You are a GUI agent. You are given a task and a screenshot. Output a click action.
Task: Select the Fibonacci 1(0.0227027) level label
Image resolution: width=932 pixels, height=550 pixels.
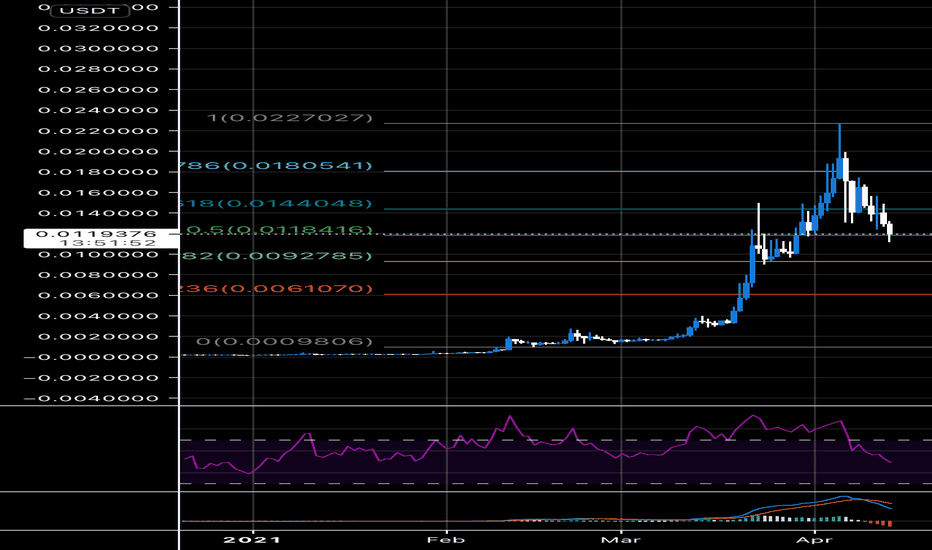pos(290,118)
